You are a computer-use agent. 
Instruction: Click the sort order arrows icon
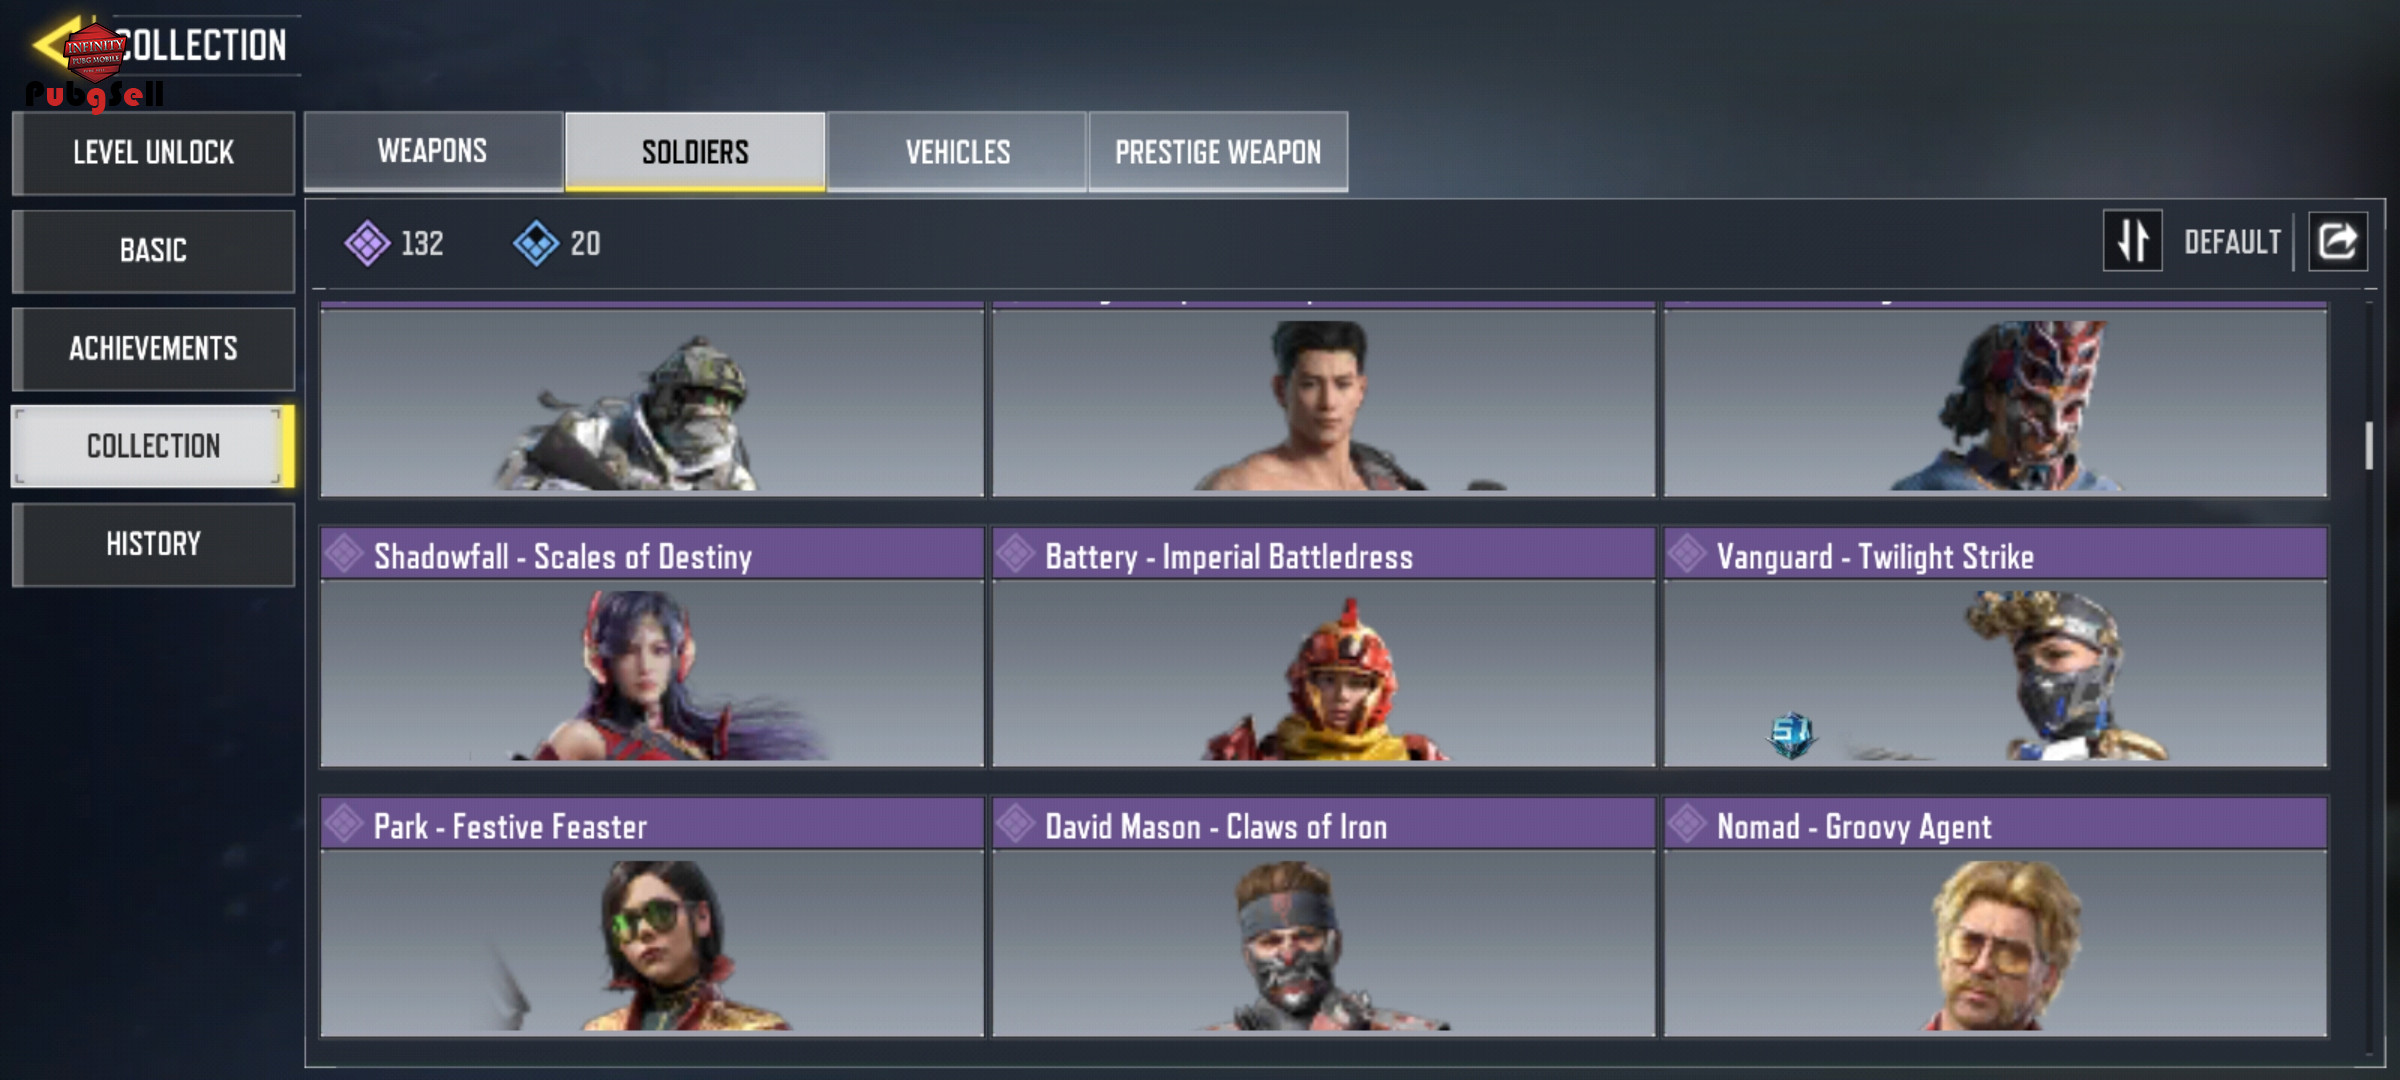2132,241
